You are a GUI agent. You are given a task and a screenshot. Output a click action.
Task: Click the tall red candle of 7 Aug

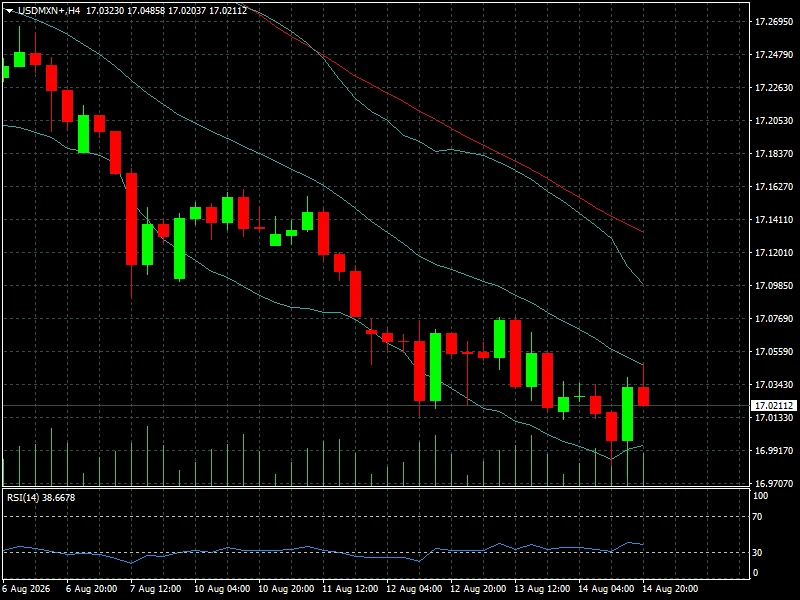click(x=132, y=219)
